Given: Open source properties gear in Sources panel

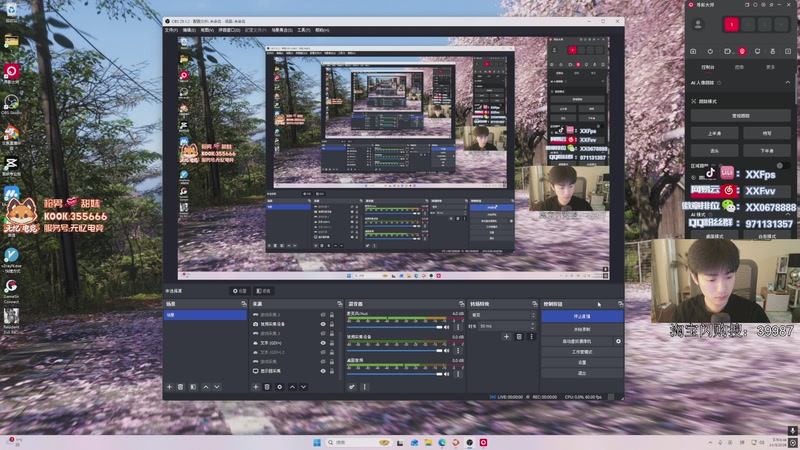Looking at the screenshot, I should point(280,387).
